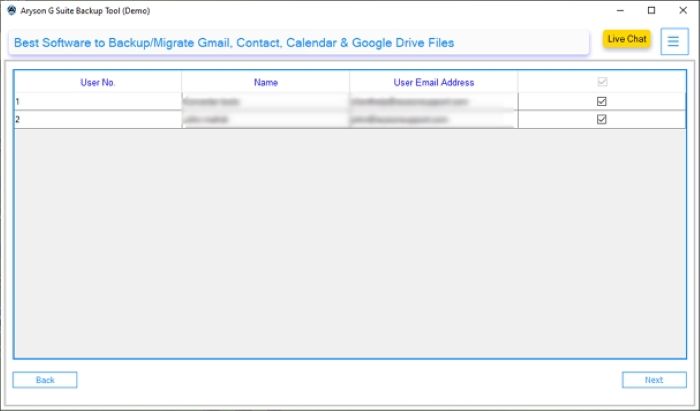Viewport: 700px width, 411px height.
Task: Maximize the Aryson window
Action: 651,10
